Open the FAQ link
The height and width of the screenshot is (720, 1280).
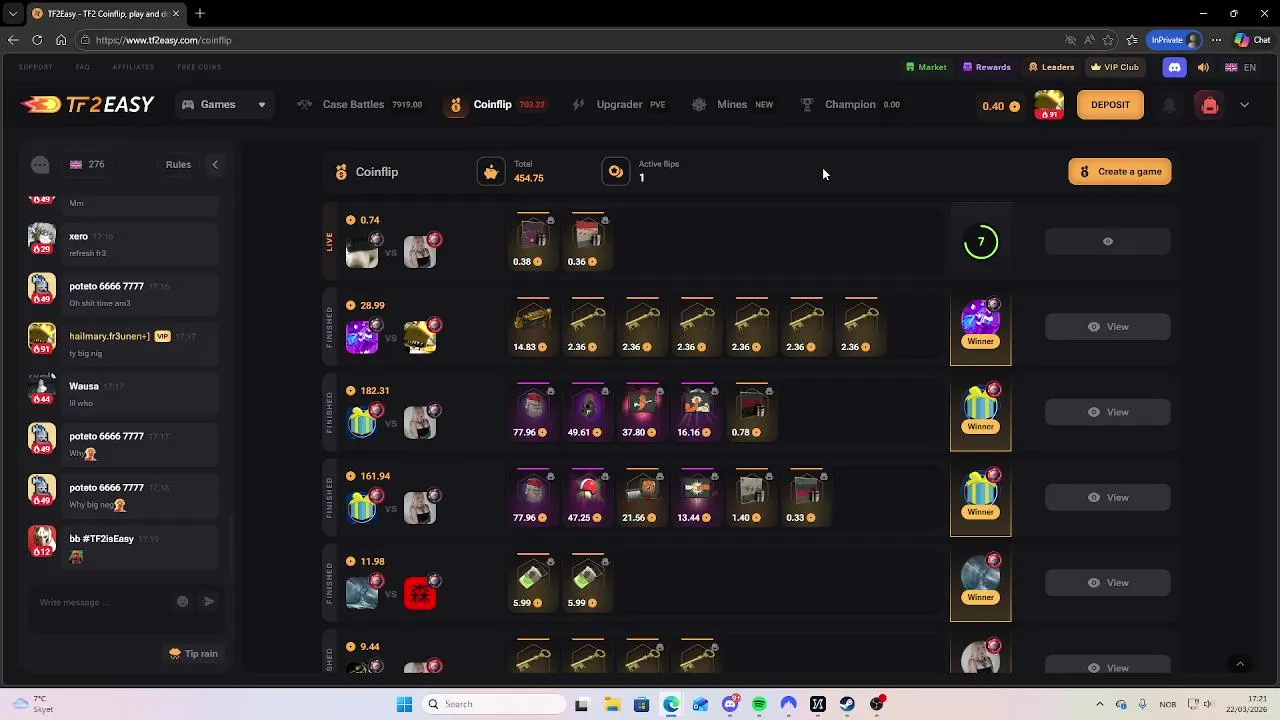pyautogui.click(x=82, y=67)
